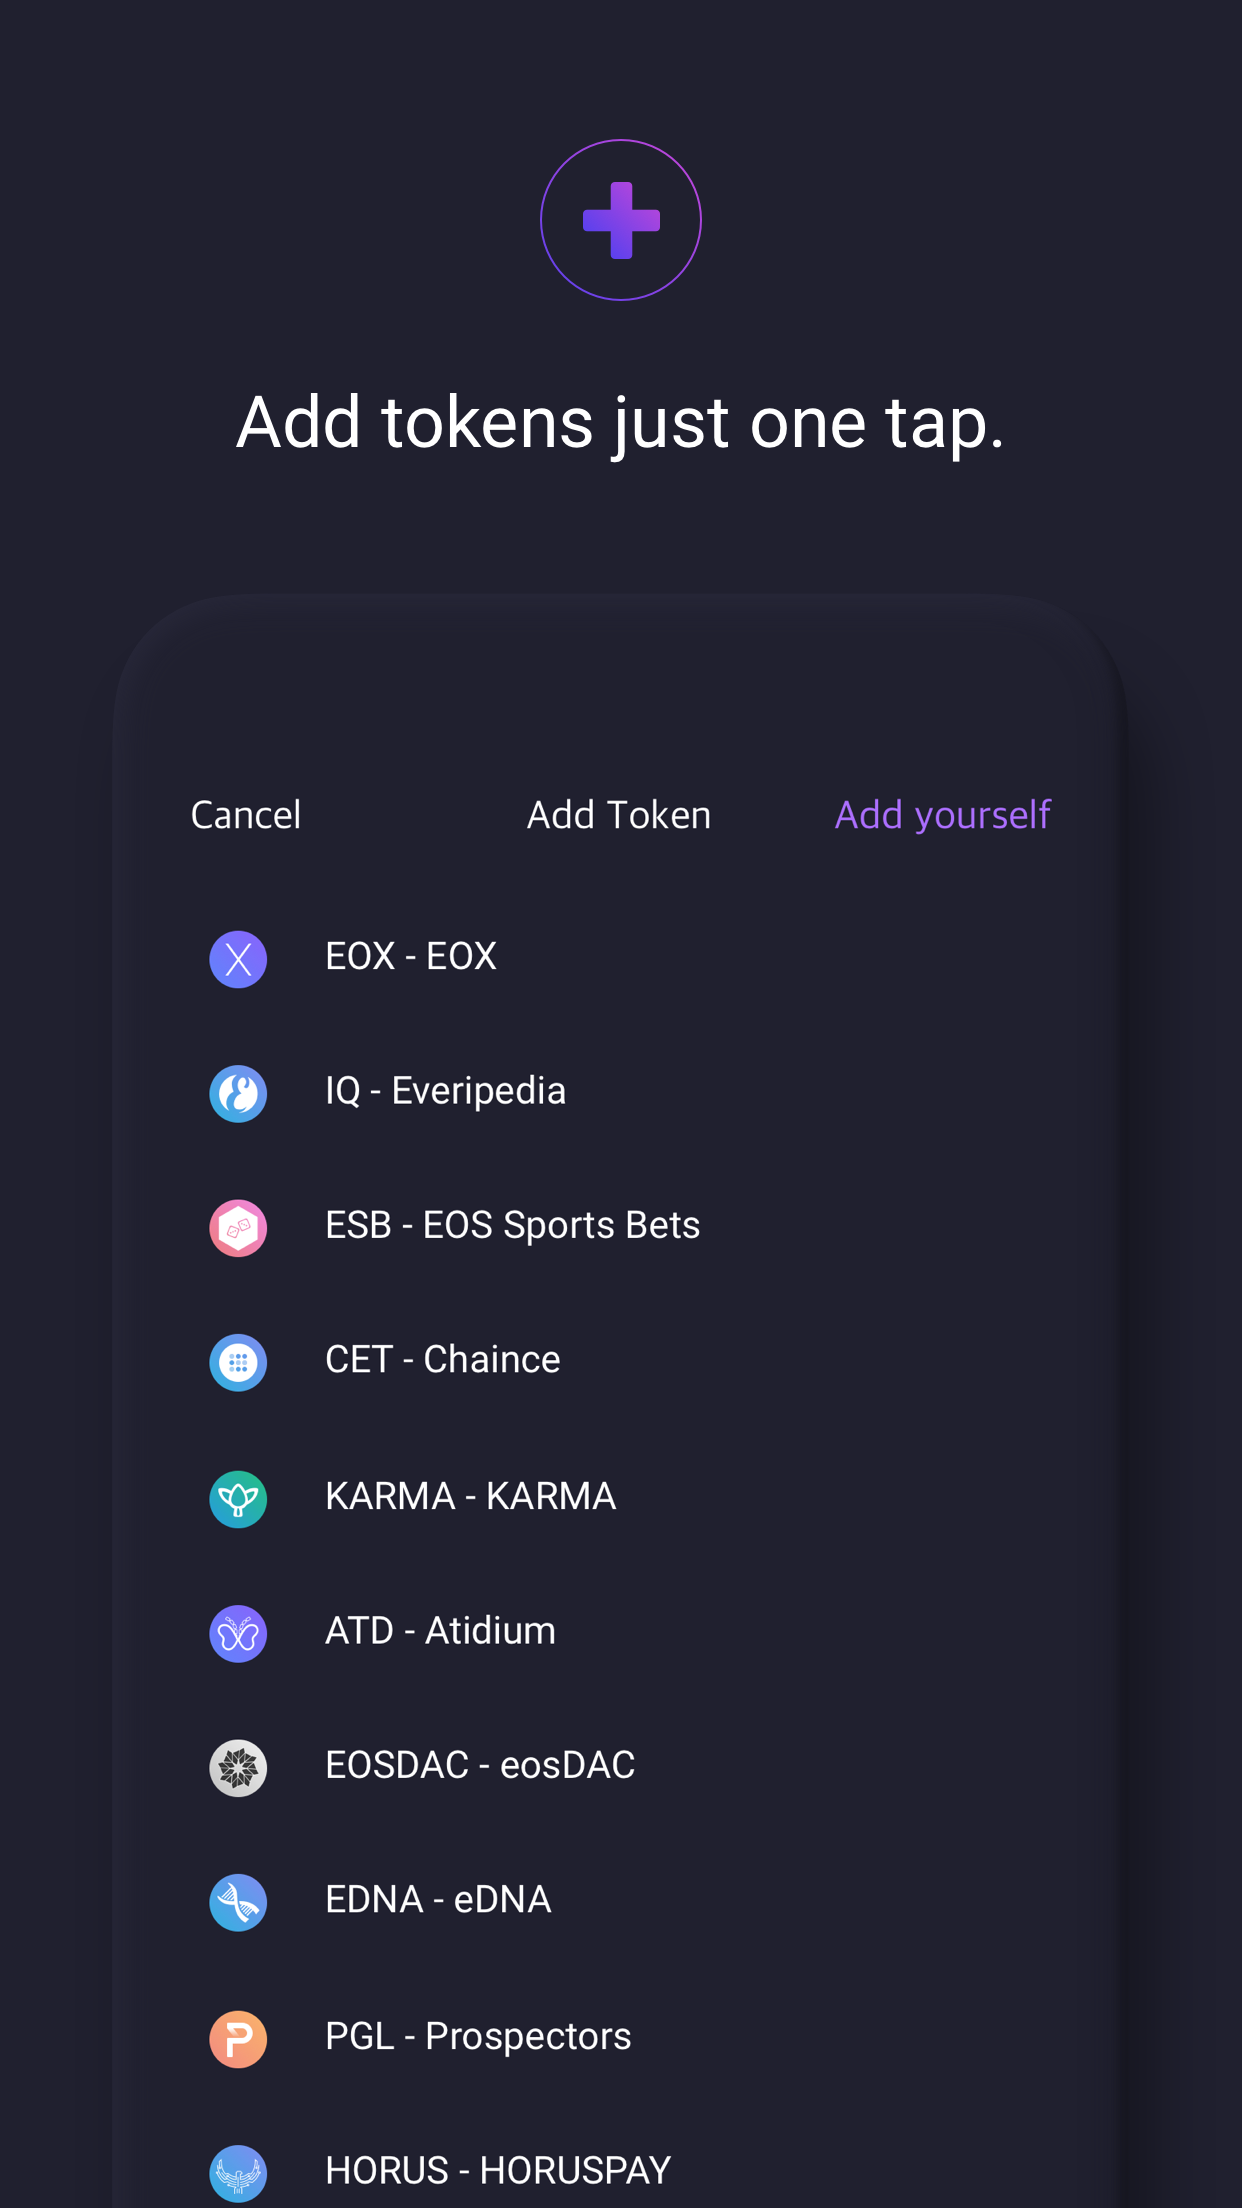Open the Add yourself option

pos(941,815)
